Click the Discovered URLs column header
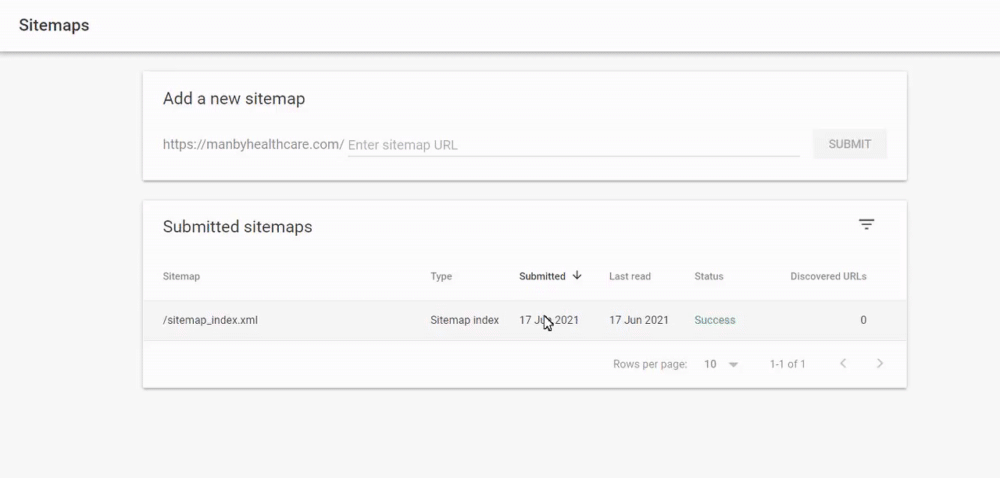The image size is (1000, 478). (828, 277)
